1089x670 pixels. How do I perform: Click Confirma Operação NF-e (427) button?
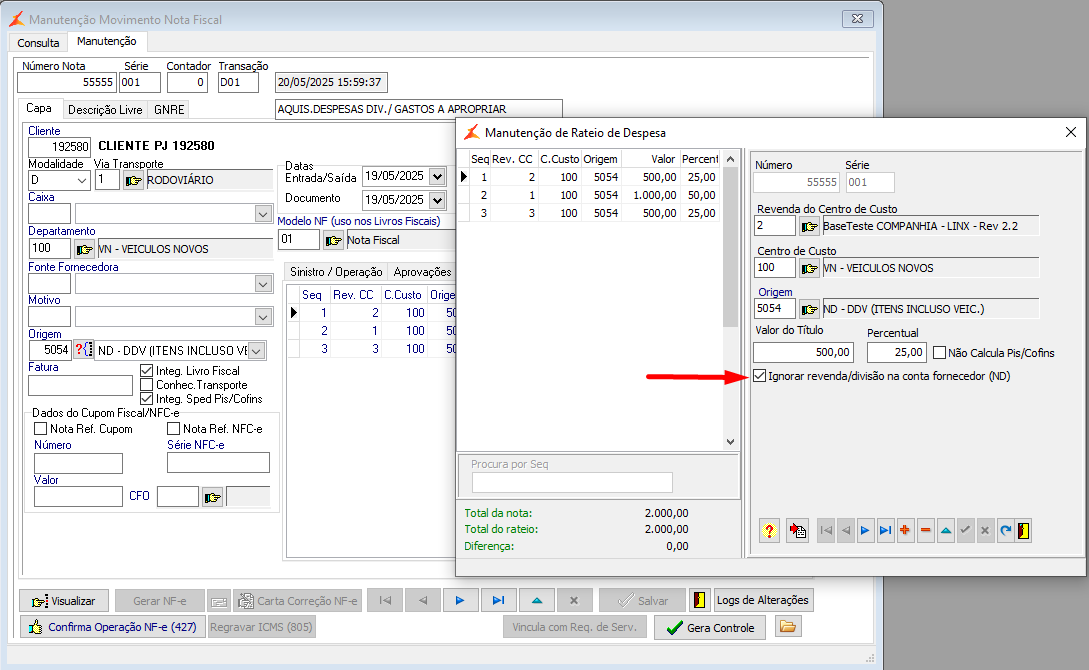[113, 627]
